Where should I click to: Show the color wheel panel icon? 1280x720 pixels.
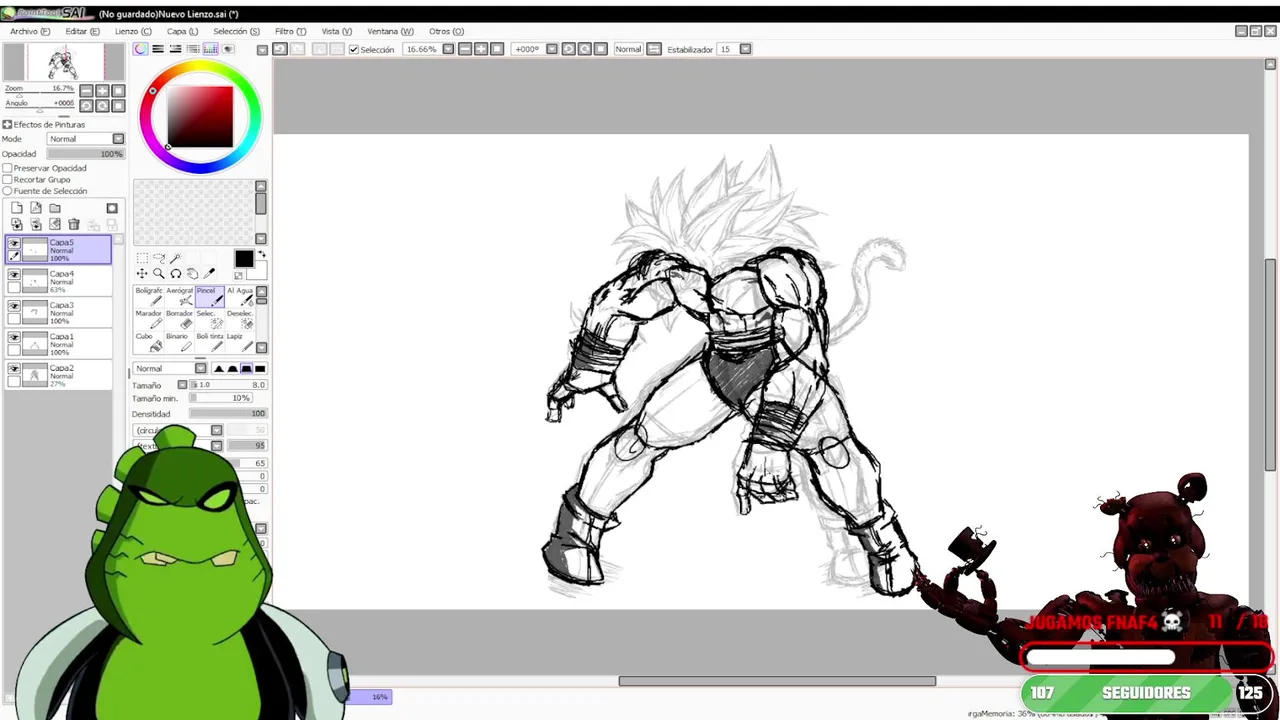[x=141, y=49]
